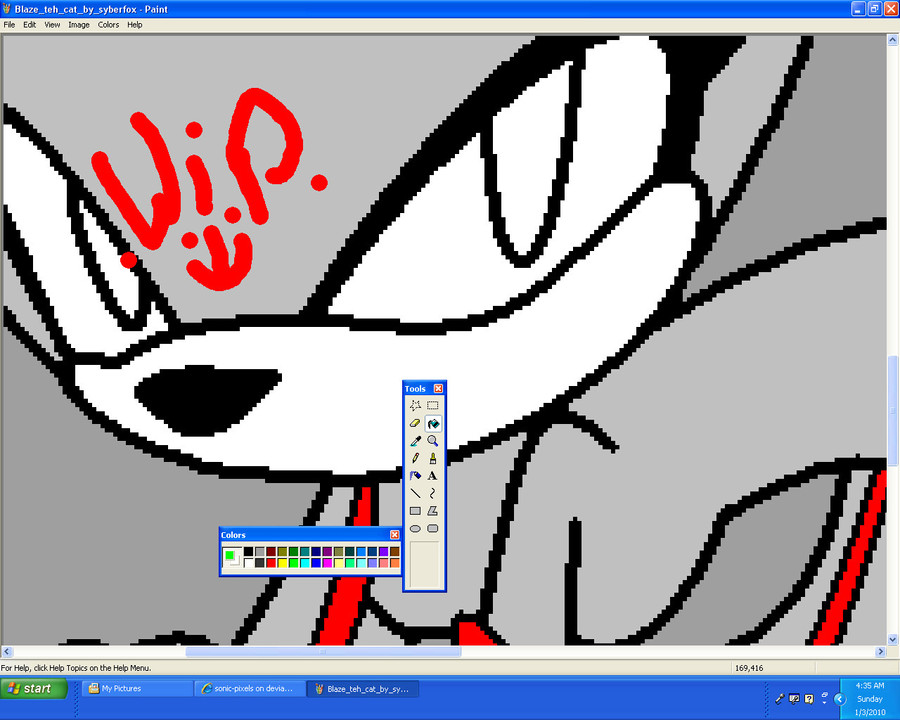Screen dimensions: 900x720
Task: Choose the Ellipse tool
Action: point(416,528)
